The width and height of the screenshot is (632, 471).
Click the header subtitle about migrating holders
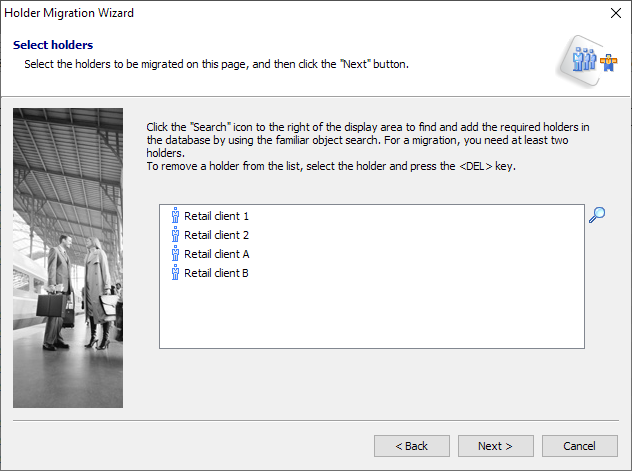216,64
